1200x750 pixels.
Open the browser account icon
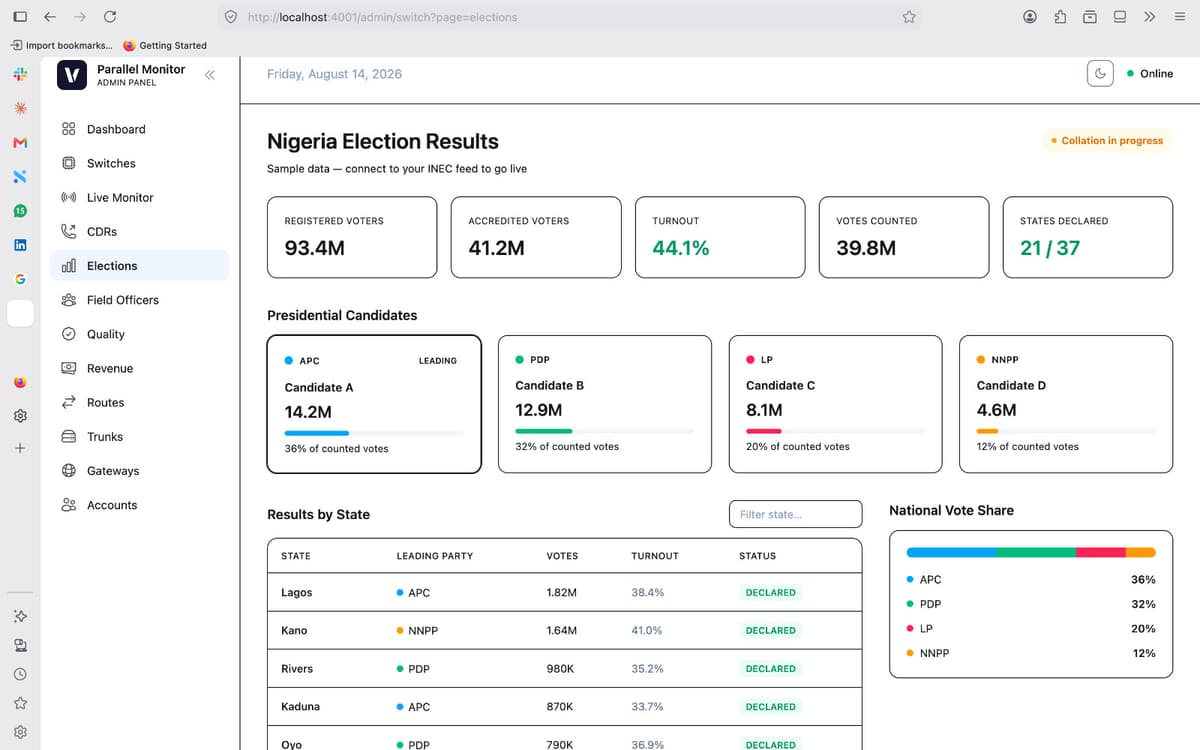1030,17
